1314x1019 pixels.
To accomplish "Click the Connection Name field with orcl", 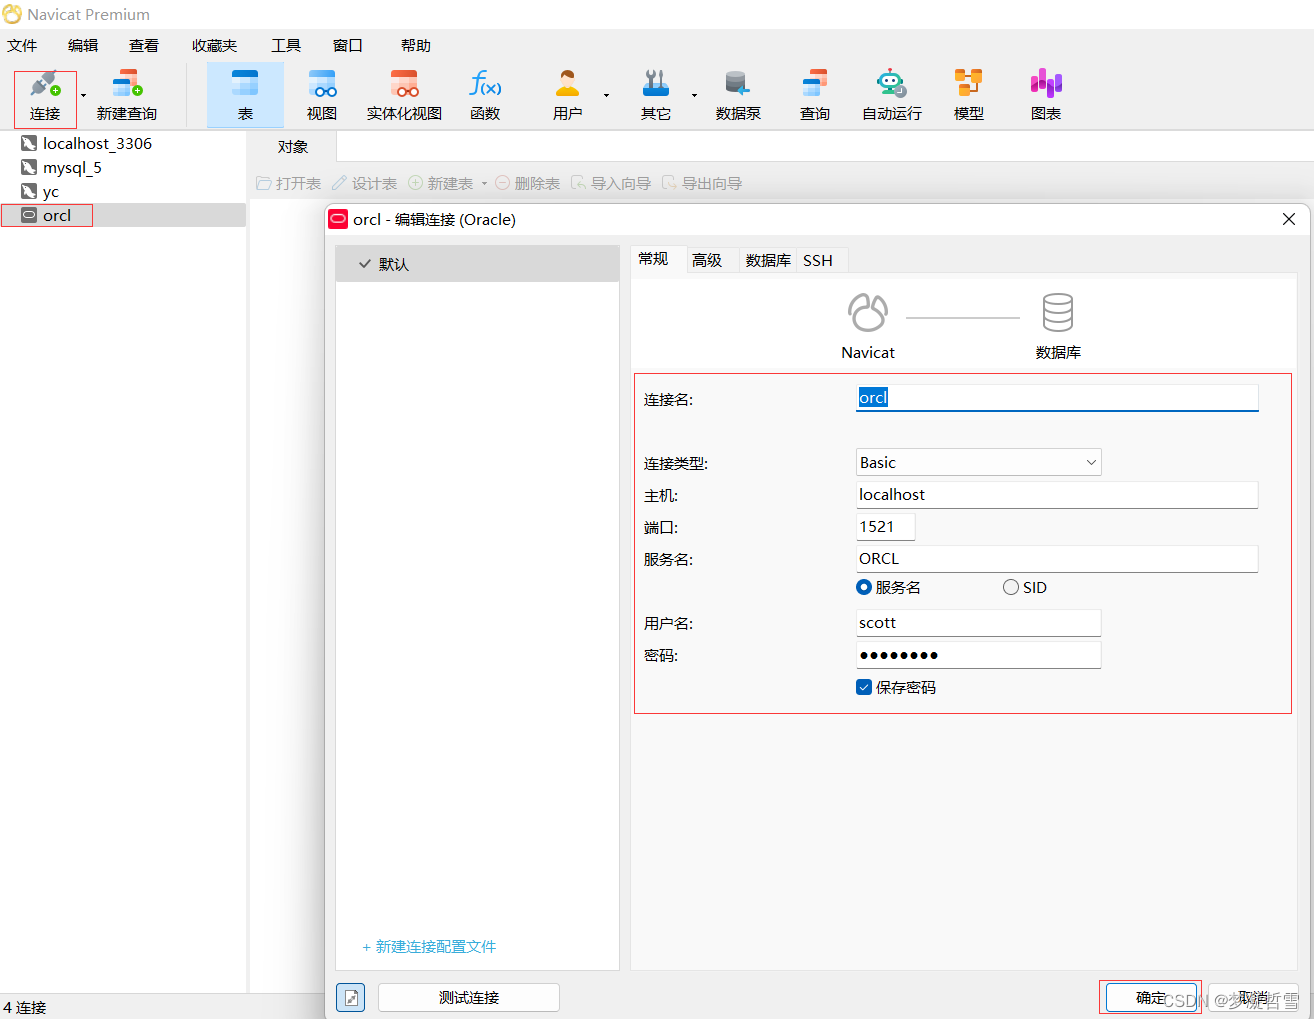I will (x=1057, y=398).
